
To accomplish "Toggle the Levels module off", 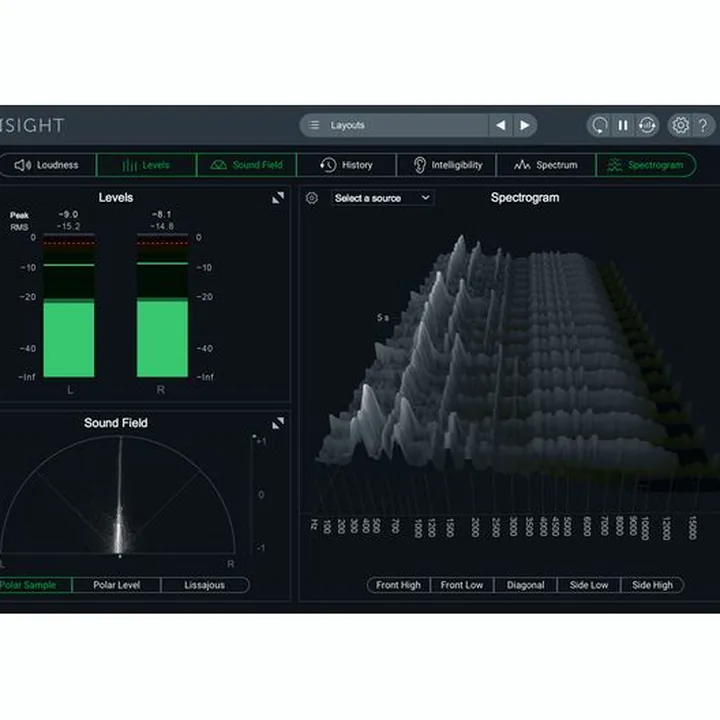I will 146,165.
